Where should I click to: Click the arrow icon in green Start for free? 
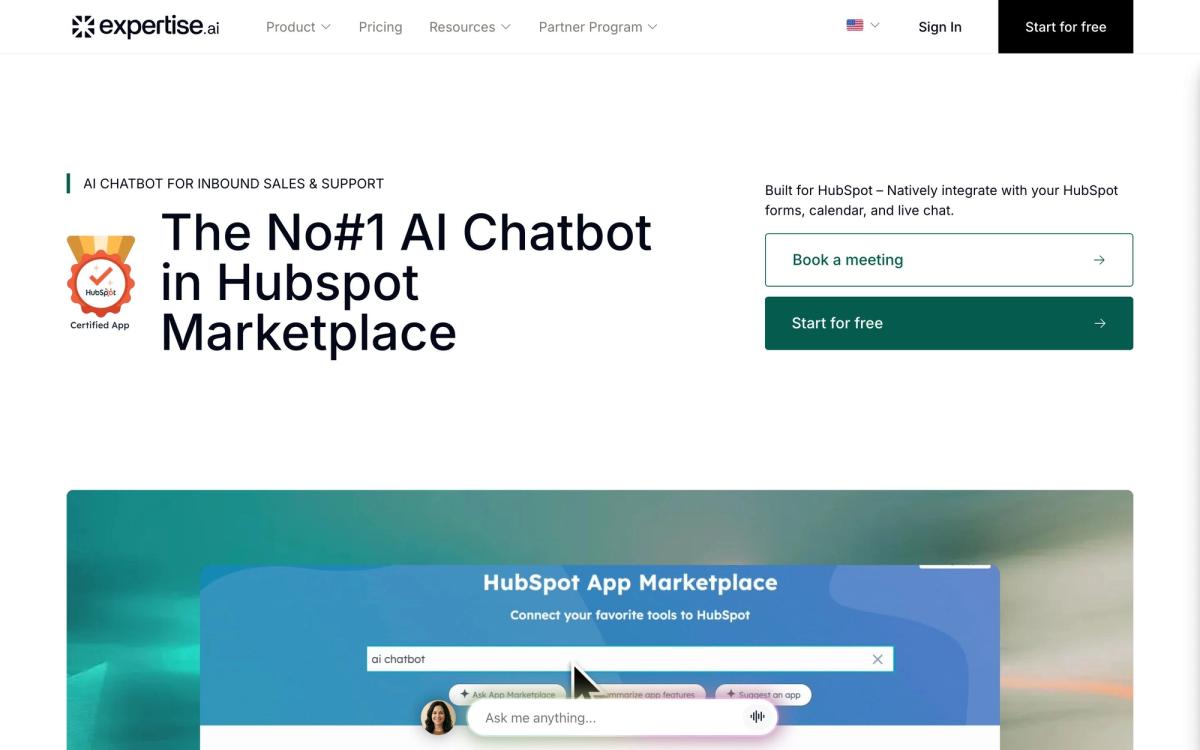click(1099, 323)
